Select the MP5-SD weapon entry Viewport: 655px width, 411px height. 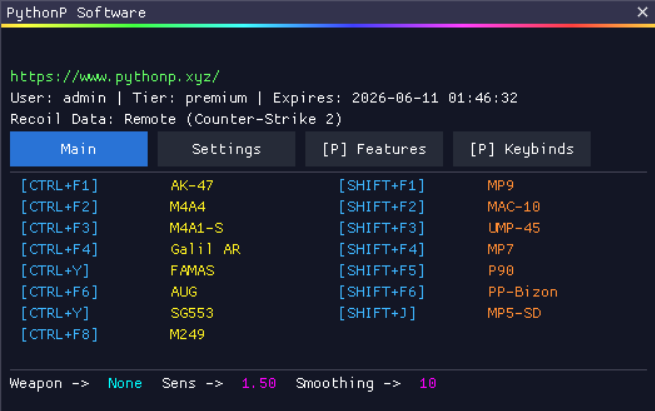pos(514,314)
